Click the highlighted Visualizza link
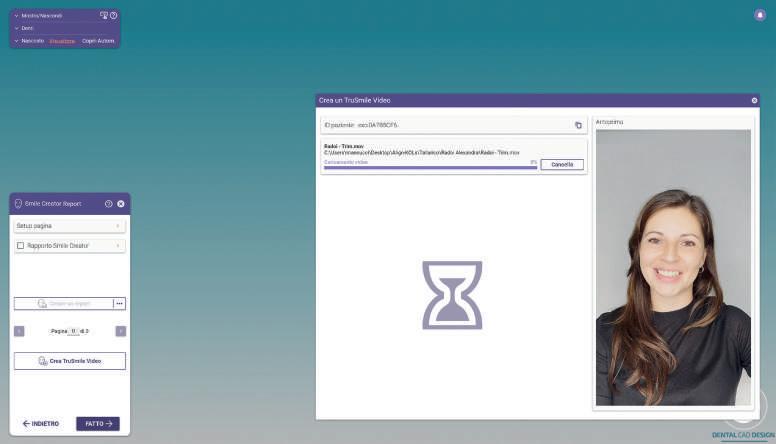776x444 pixels. click(x=62, y=41)
